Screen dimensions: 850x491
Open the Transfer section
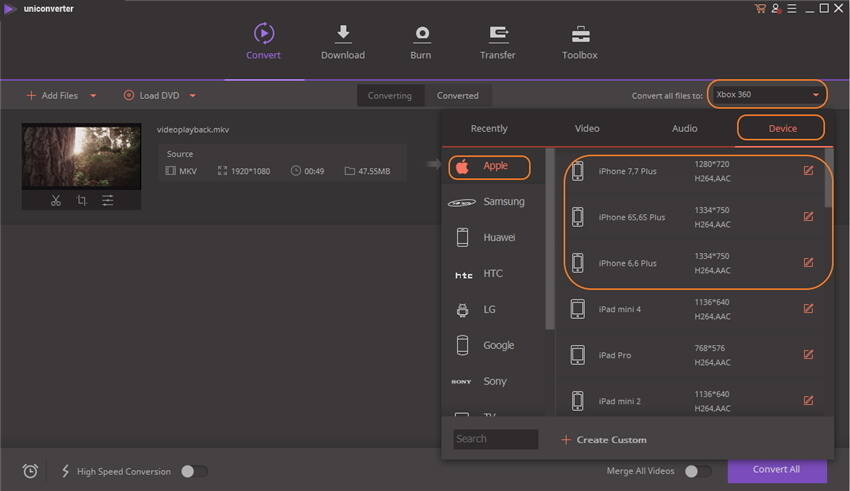coord(498,41)
